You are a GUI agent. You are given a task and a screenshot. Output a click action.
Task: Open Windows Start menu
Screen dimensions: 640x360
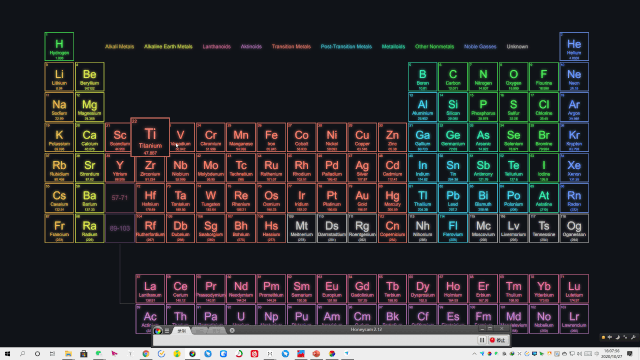click(7, 353)
